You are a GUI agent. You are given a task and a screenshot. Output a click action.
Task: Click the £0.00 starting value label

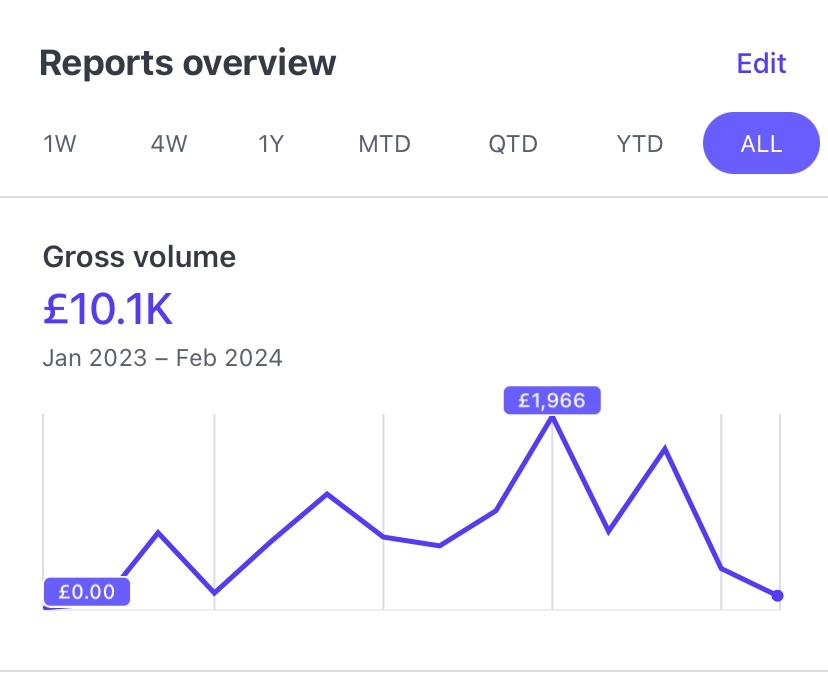click(87, 592)
